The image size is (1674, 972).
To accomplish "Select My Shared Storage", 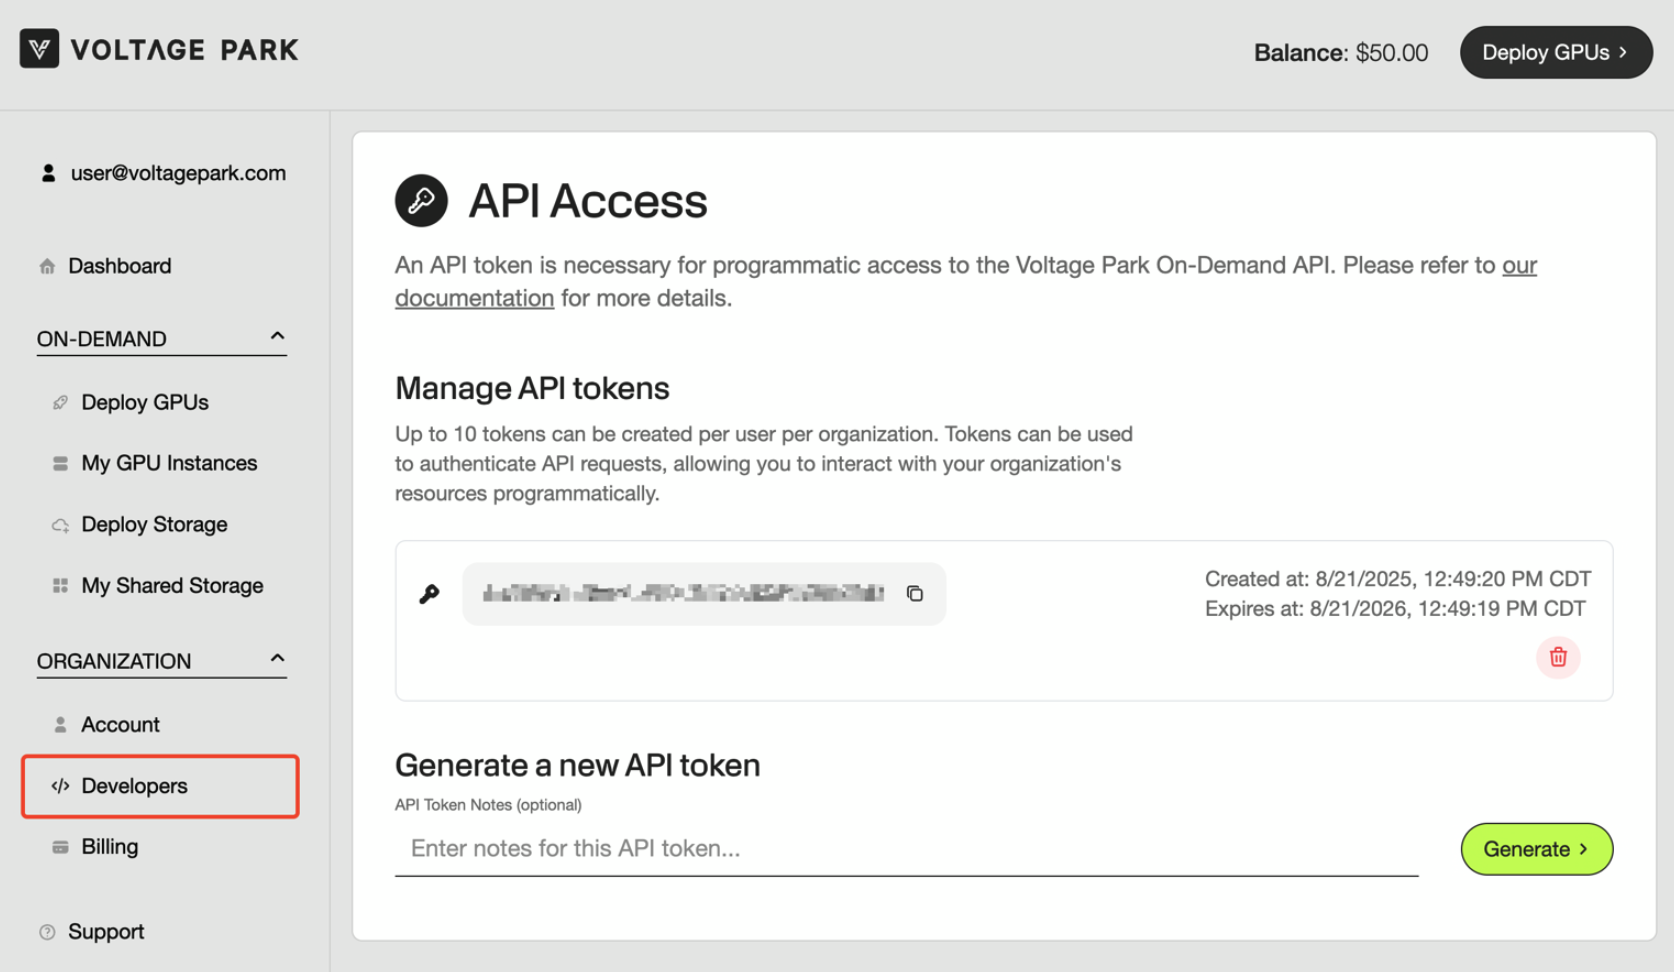I will (172, 585).
